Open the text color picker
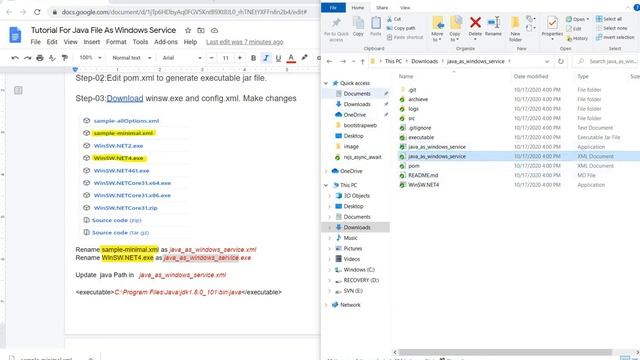Image resolution: width=640 pixels, height=360 pixels. point(291,58)
